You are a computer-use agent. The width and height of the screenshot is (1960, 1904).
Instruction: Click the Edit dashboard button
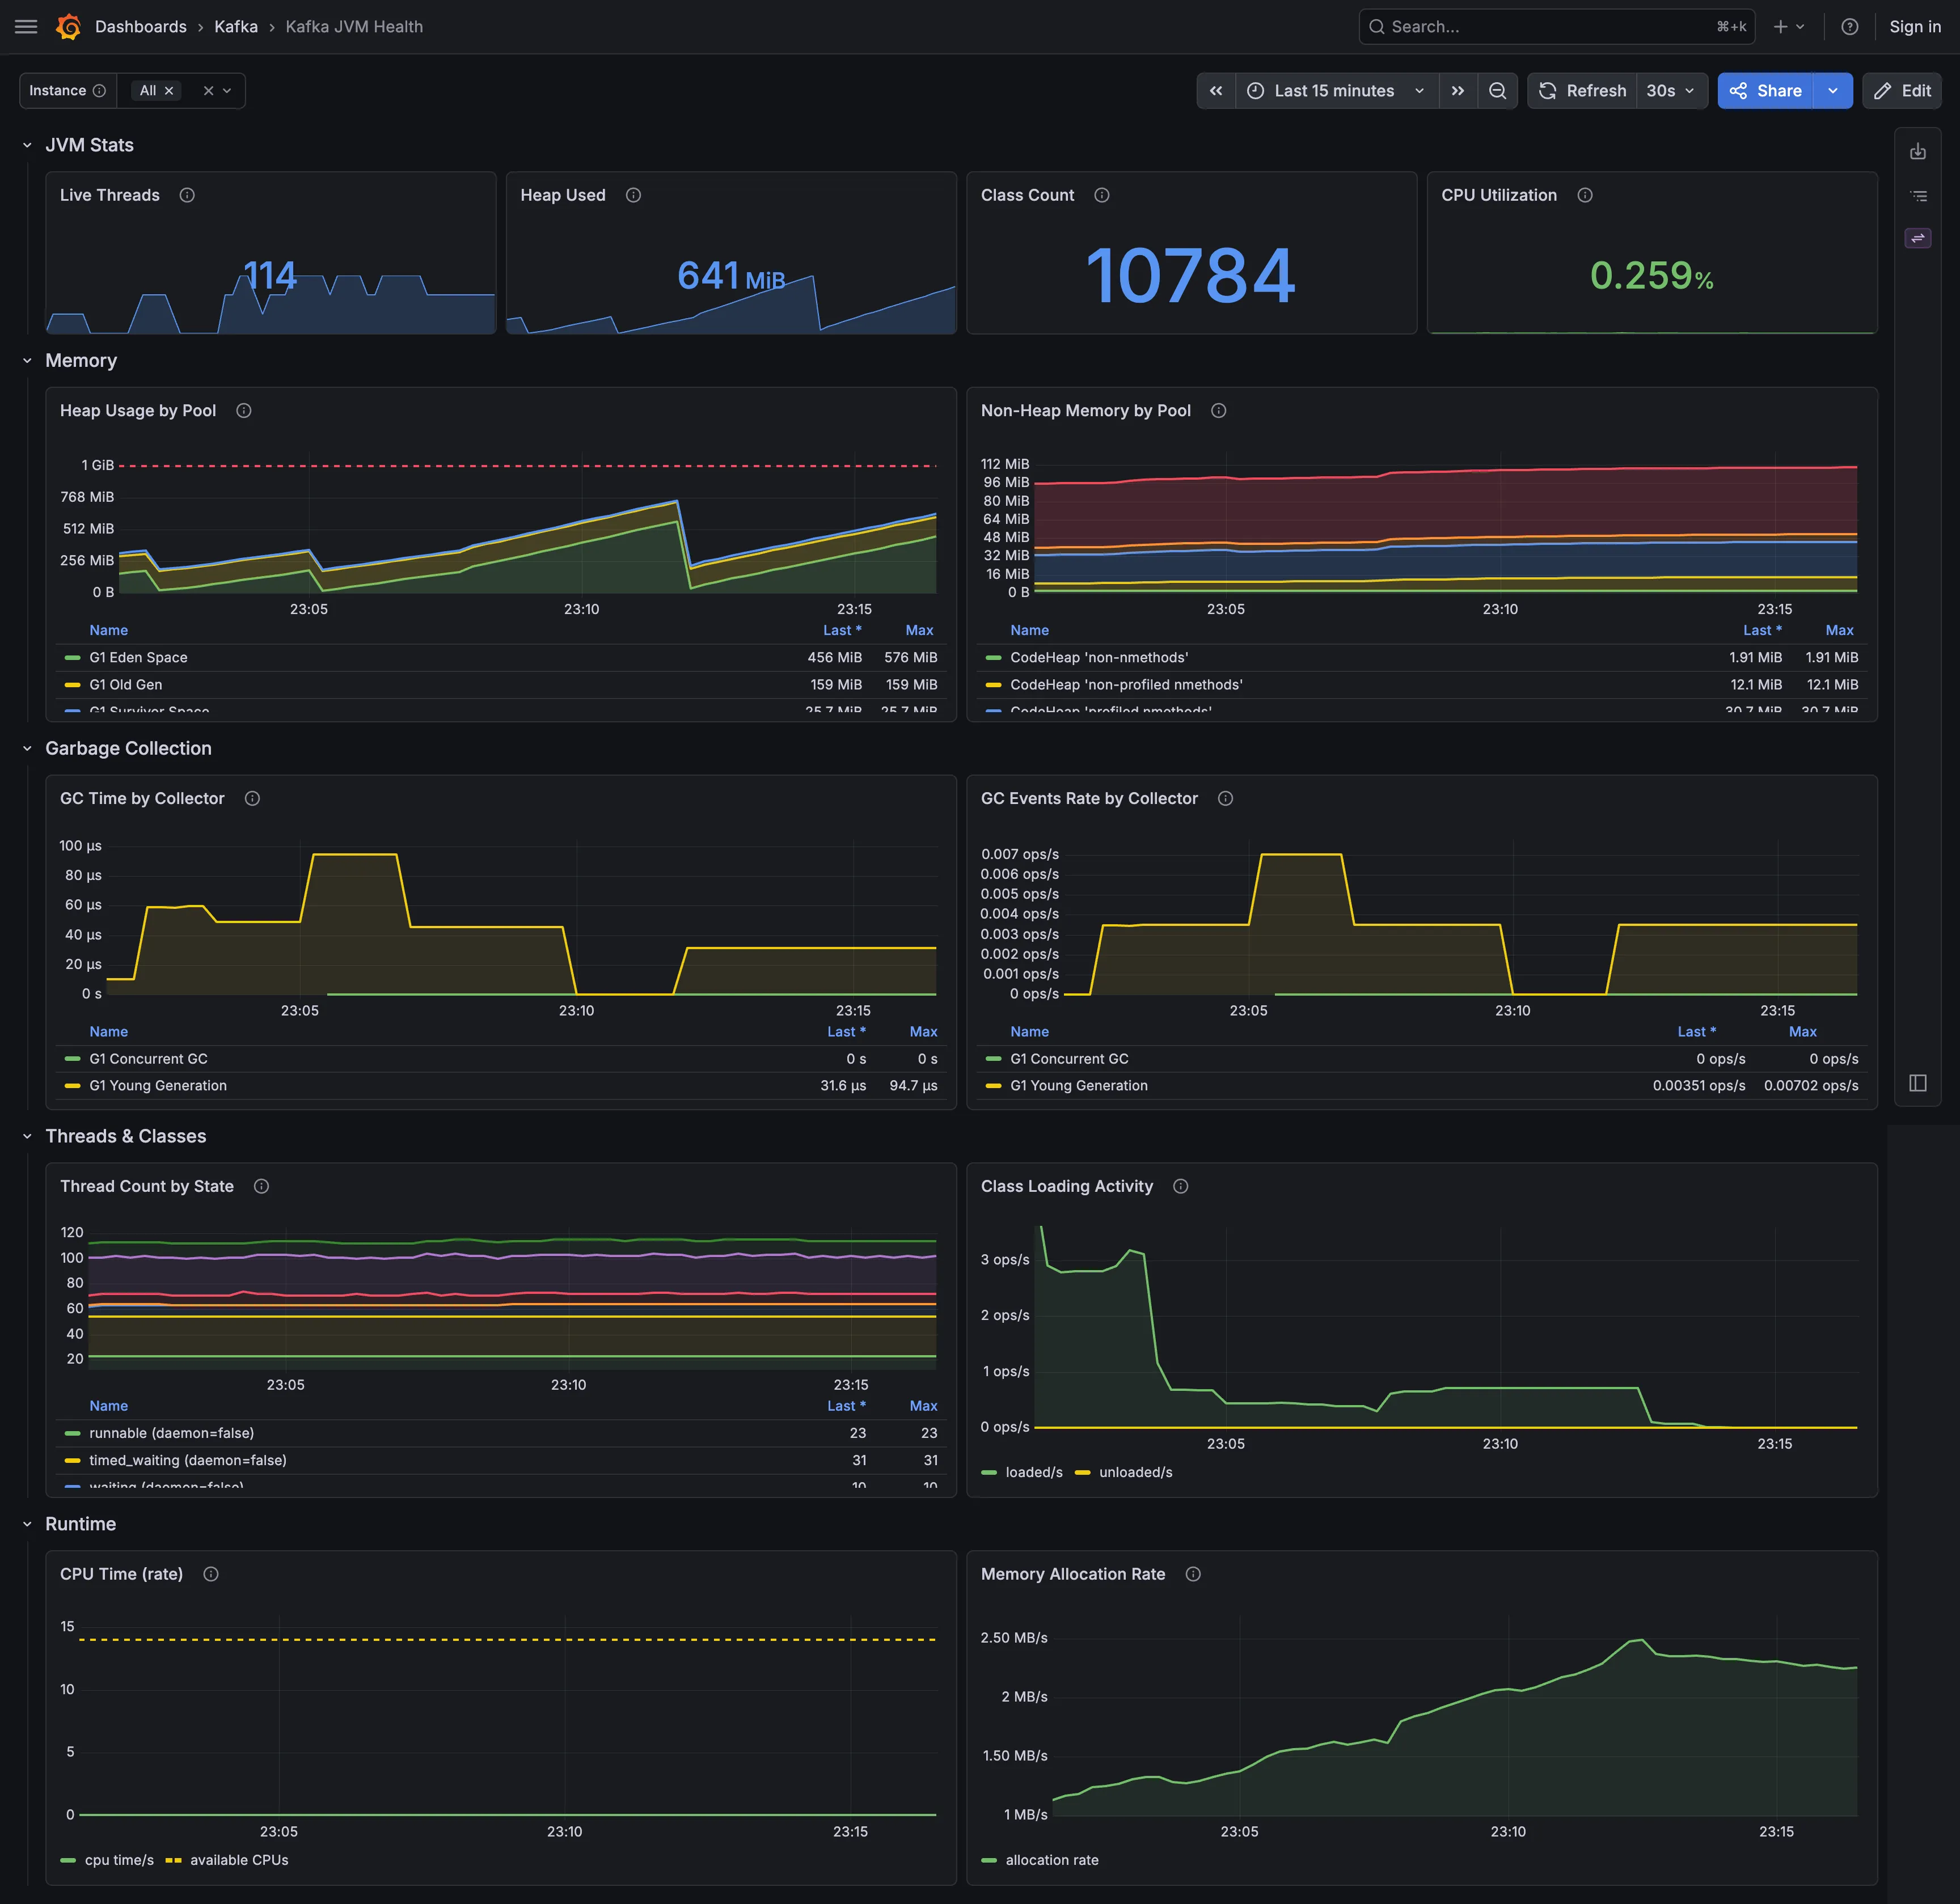(x=1902, y=91)
